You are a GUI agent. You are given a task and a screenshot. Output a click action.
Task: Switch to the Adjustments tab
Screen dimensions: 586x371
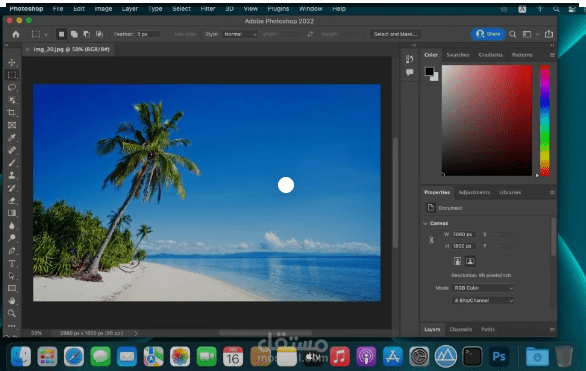coord(474,192)
